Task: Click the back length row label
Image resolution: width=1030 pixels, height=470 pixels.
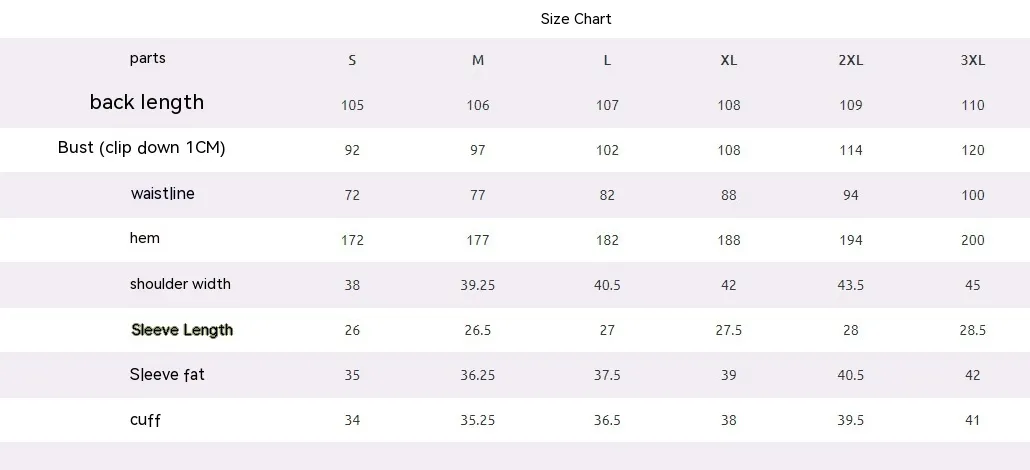Action: [147, 102]
